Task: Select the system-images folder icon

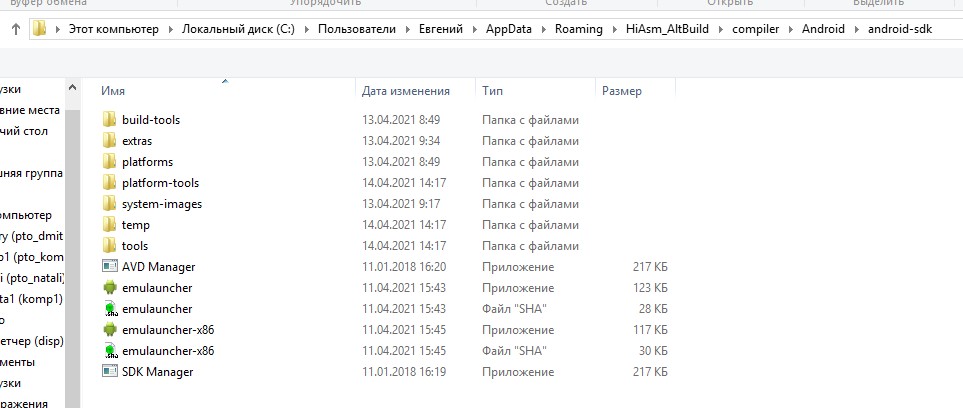Action: [109, 203]
